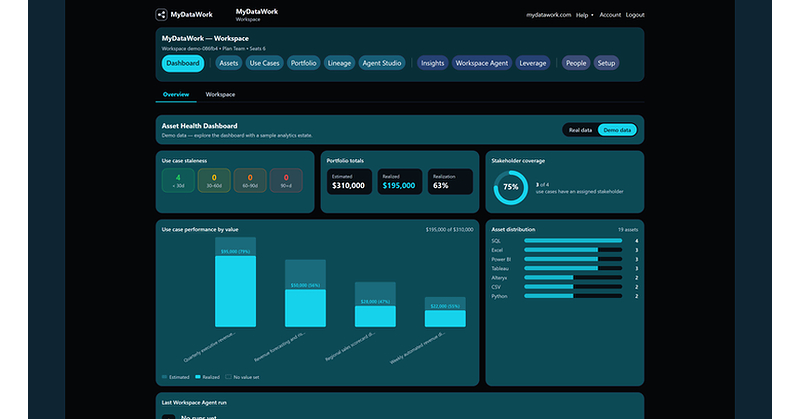Toggle dashboard to Real data
The image size is (800, 419).
pos(581,130)
